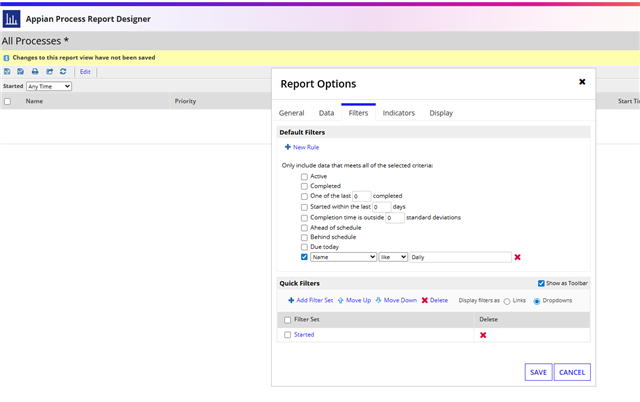The height and width of the screenshot is (402, 640).
Task: Expand the 'like' operator dropdown
Action: tap(393, 257)
